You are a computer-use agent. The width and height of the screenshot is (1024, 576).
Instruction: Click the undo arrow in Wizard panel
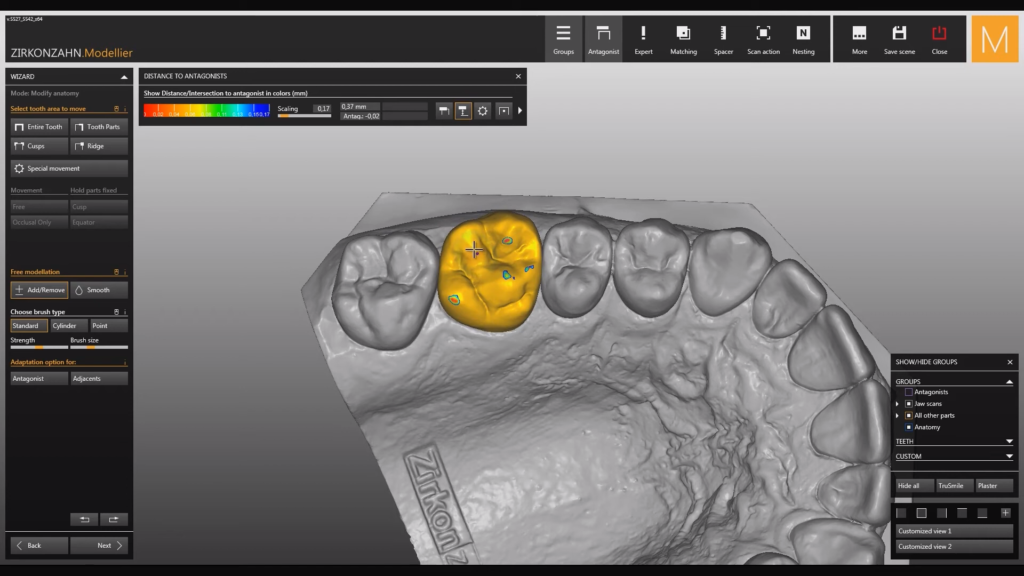tap(84, 519)
